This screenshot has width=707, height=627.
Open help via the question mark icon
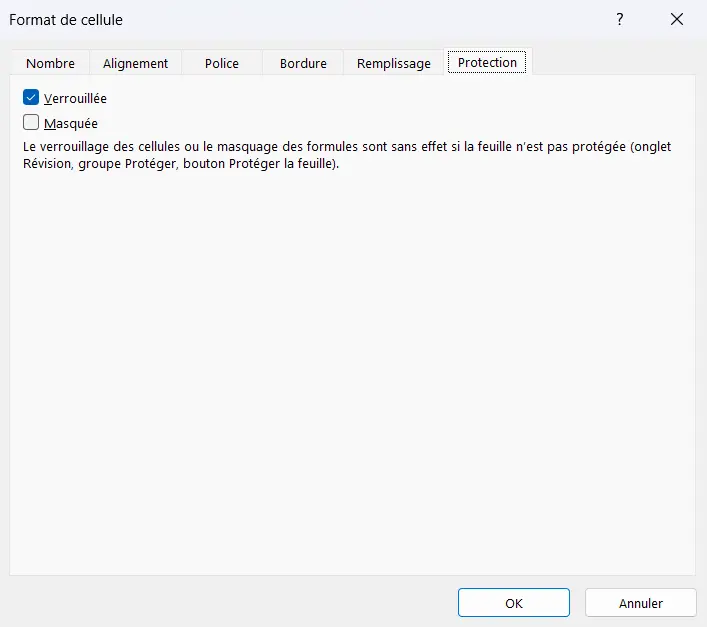(x=620, y=19)
